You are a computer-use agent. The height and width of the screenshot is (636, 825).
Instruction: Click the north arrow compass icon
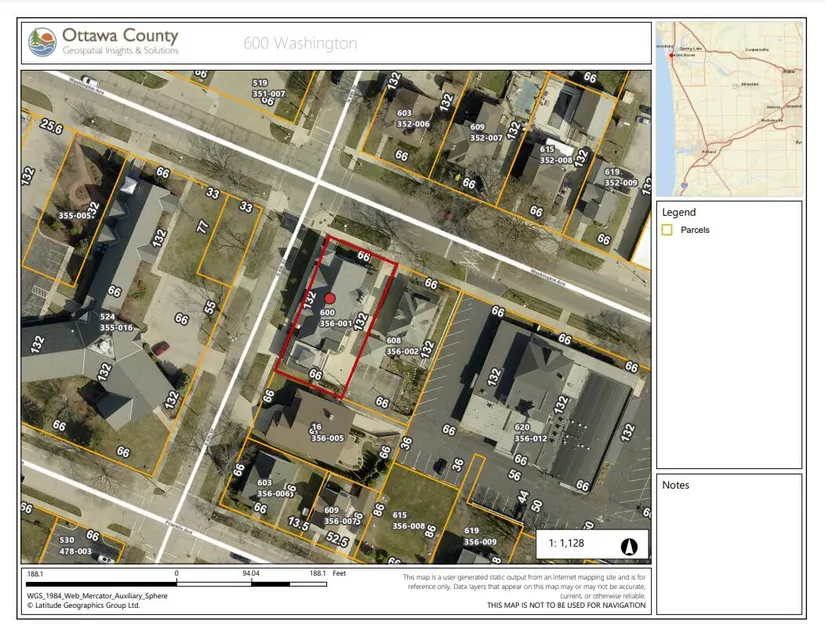pos(630,546)
